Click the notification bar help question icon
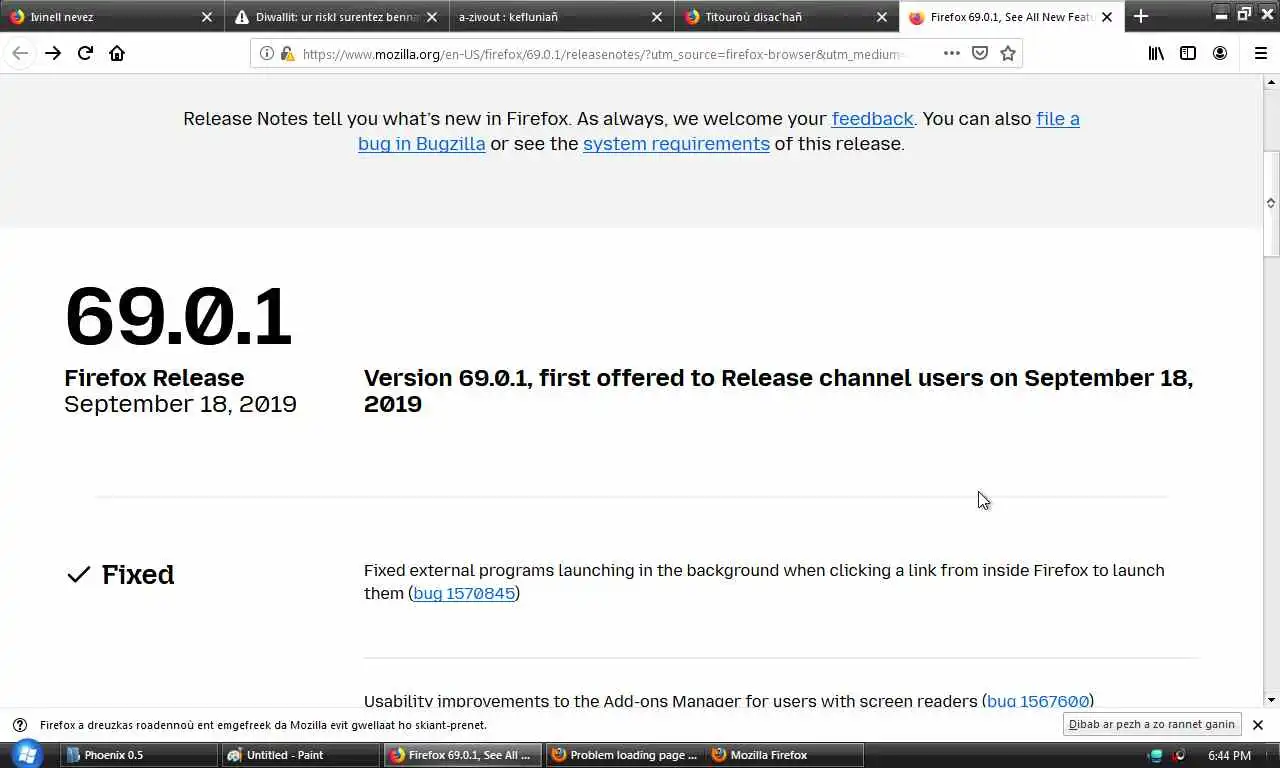 pos(19,725)
